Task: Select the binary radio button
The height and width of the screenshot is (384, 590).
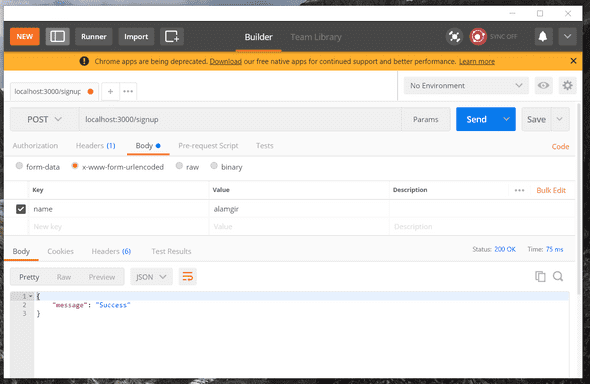Action: pyautogui.click(x=214, y=166)
